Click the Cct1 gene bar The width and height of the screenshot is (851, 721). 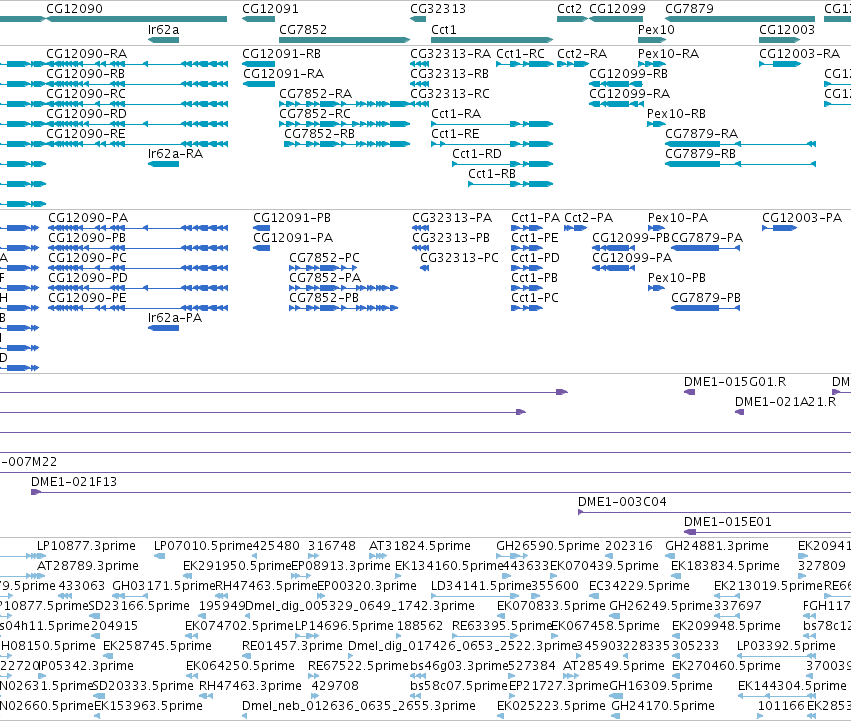click(x=492, y=40)
